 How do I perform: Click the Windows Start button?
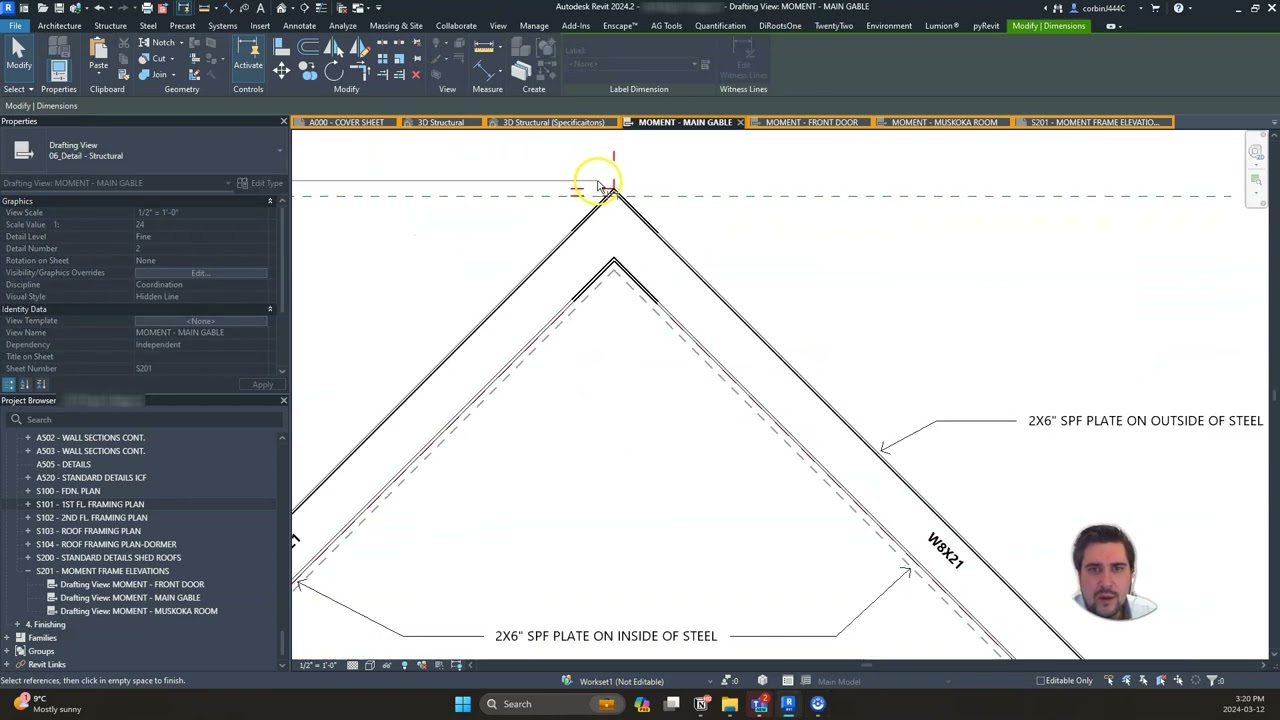pos(463,704)
